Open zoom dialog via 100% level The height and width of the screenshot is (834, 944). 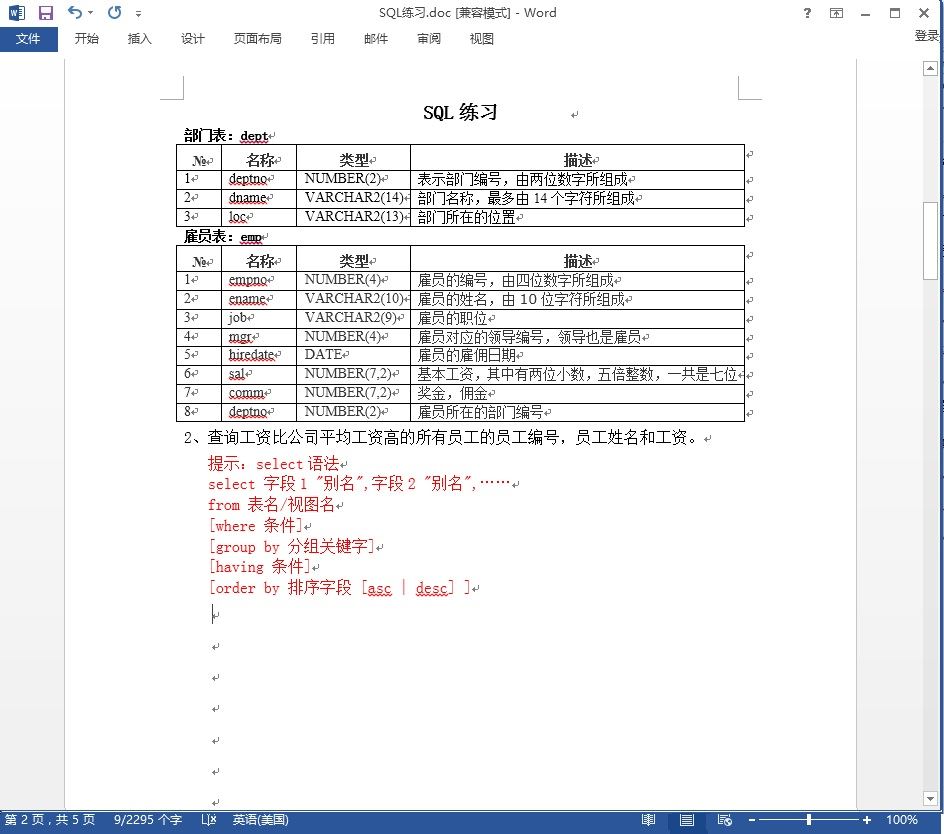[x=902, y=820]
